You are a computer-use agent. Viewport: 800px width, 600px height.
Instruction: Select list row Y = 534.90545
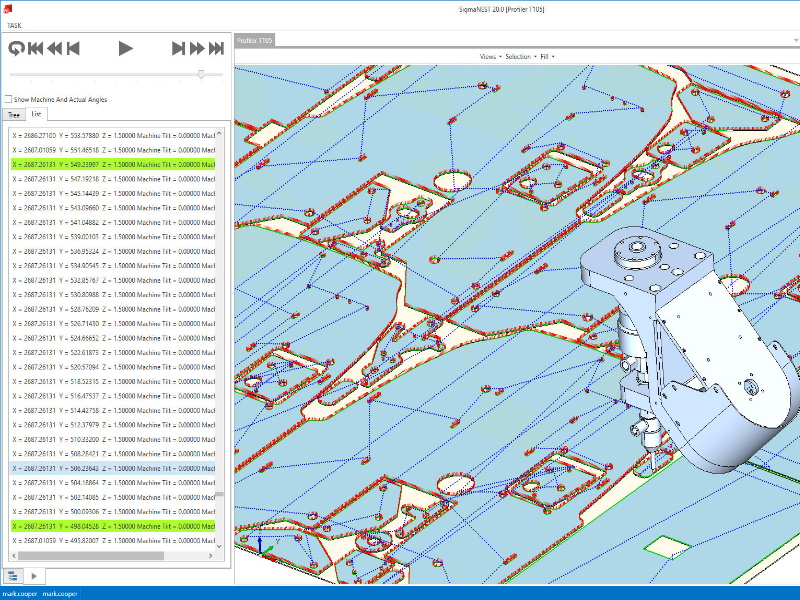(x=113, y=266)
